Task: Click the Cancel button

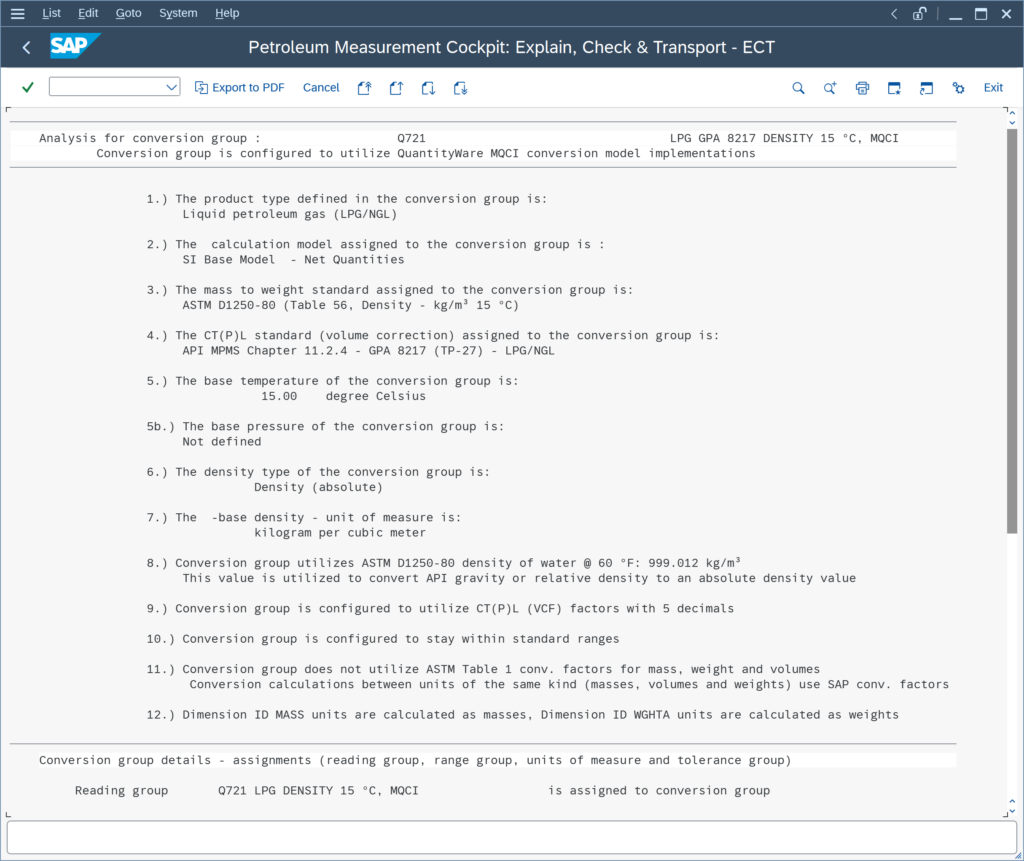Action: point(321,88)
